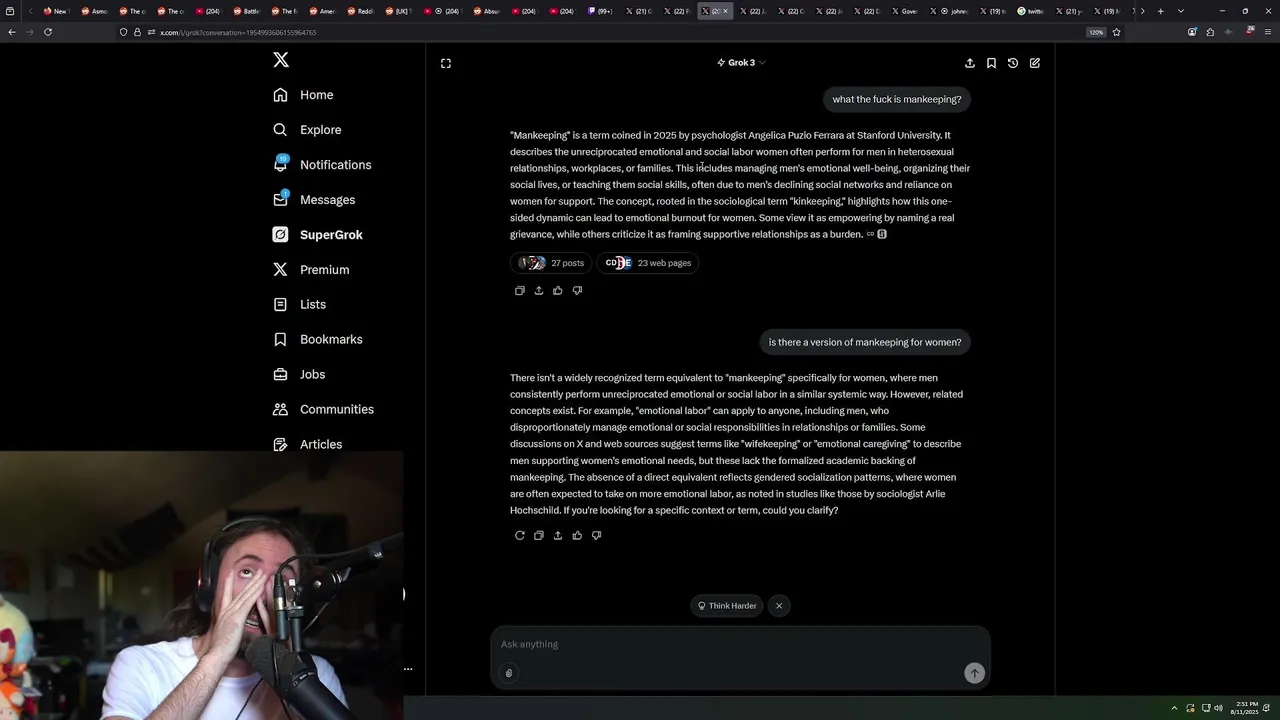1280x720 pixels.
Task: Open the list all tabs dropdown
Action: [1181, 11]
